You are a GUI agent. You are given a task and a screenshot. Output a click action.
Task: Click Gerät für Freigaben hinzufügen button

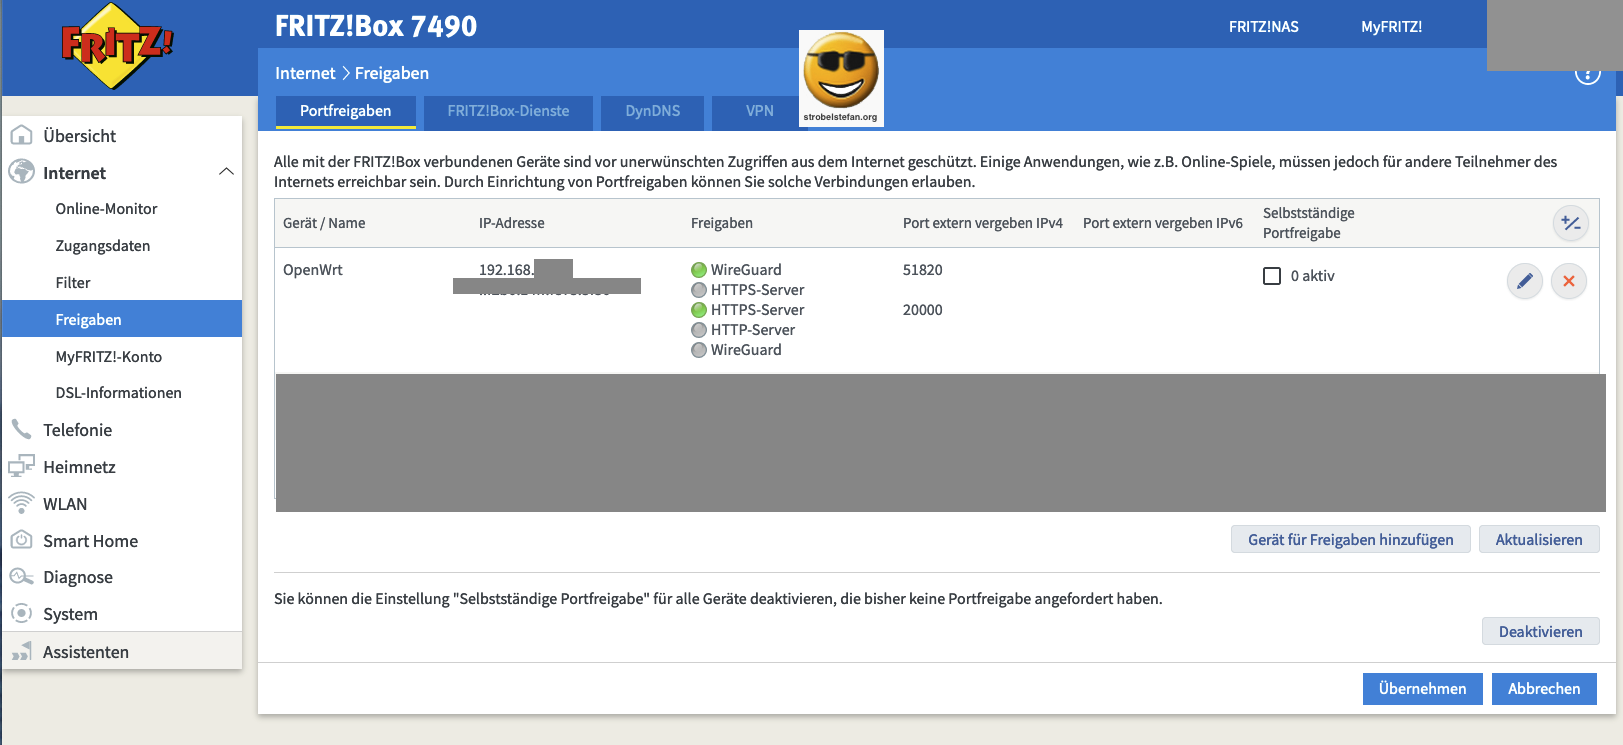[x=1350, y=540]
